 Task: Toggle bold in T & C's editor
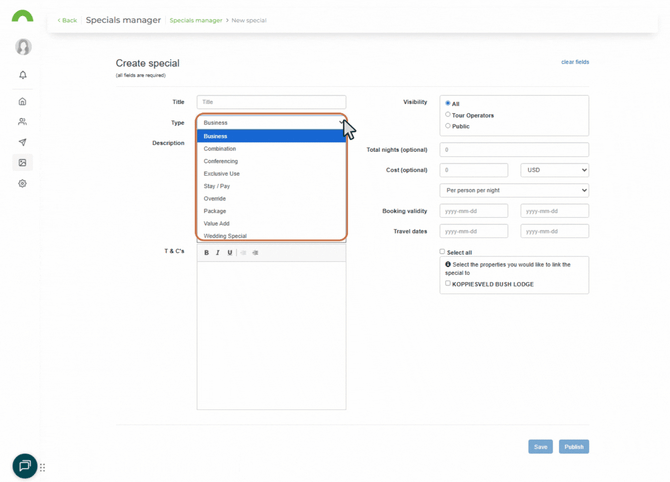coord(207,253)
